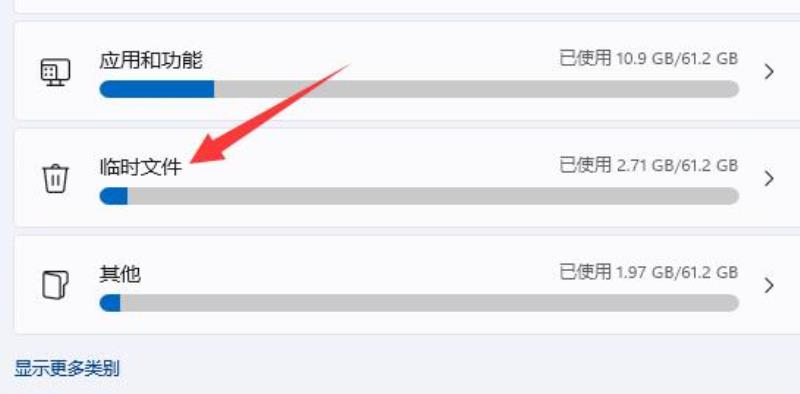Click the blue filled portion of 临时文件 bar

[113, 196]
